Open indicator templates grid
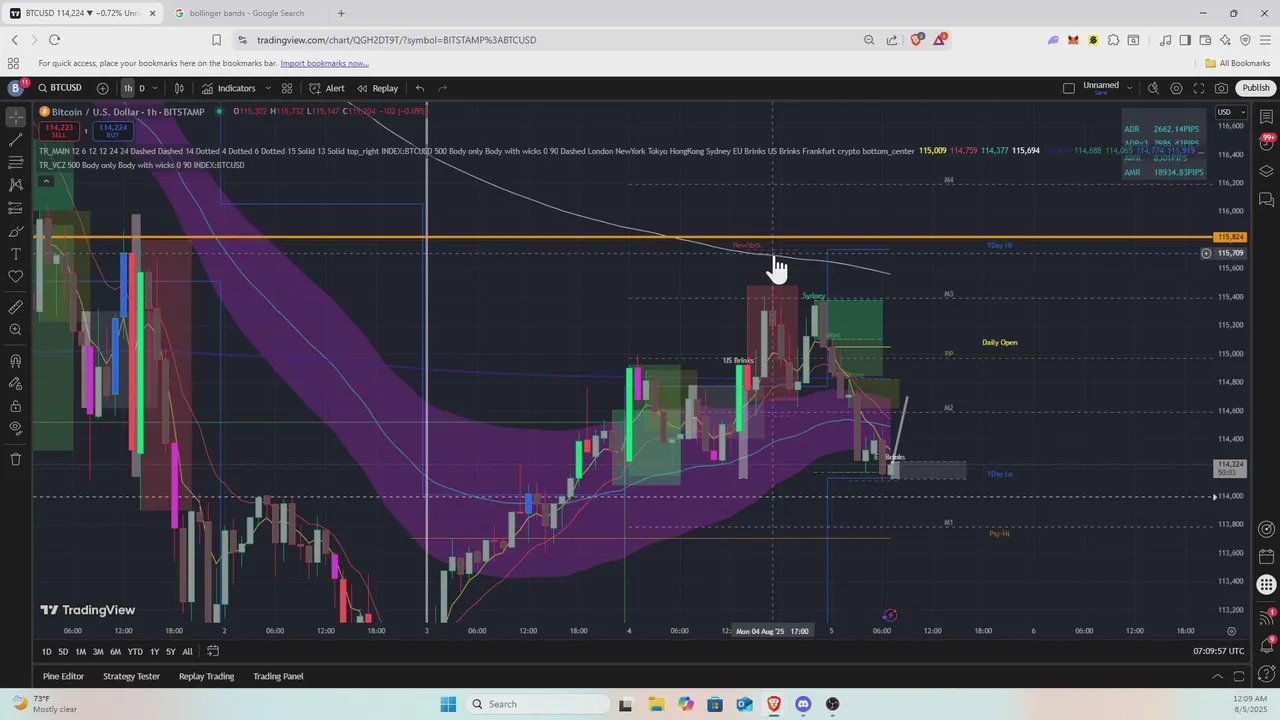The image size is (1280, 720). pyautogui.click(x=287, y=88)
